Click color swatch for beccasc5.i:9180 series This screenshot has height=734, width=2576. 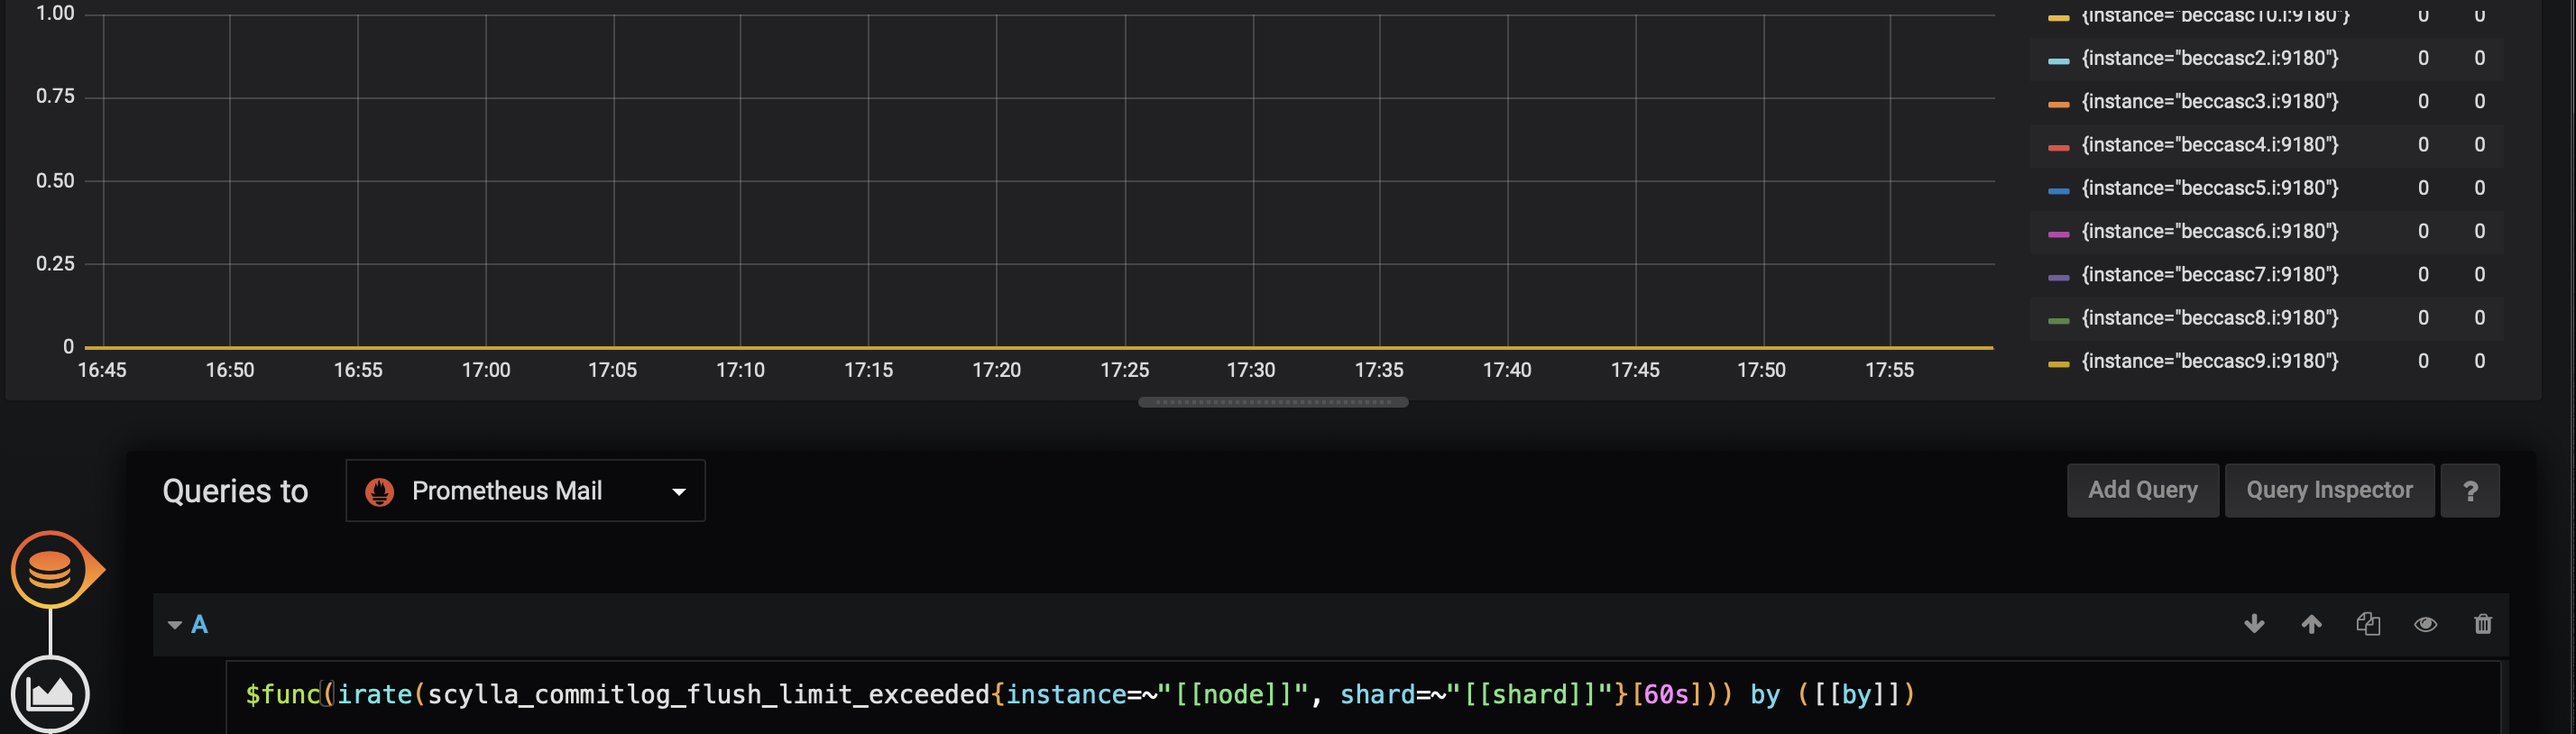tap(2058, 189)
